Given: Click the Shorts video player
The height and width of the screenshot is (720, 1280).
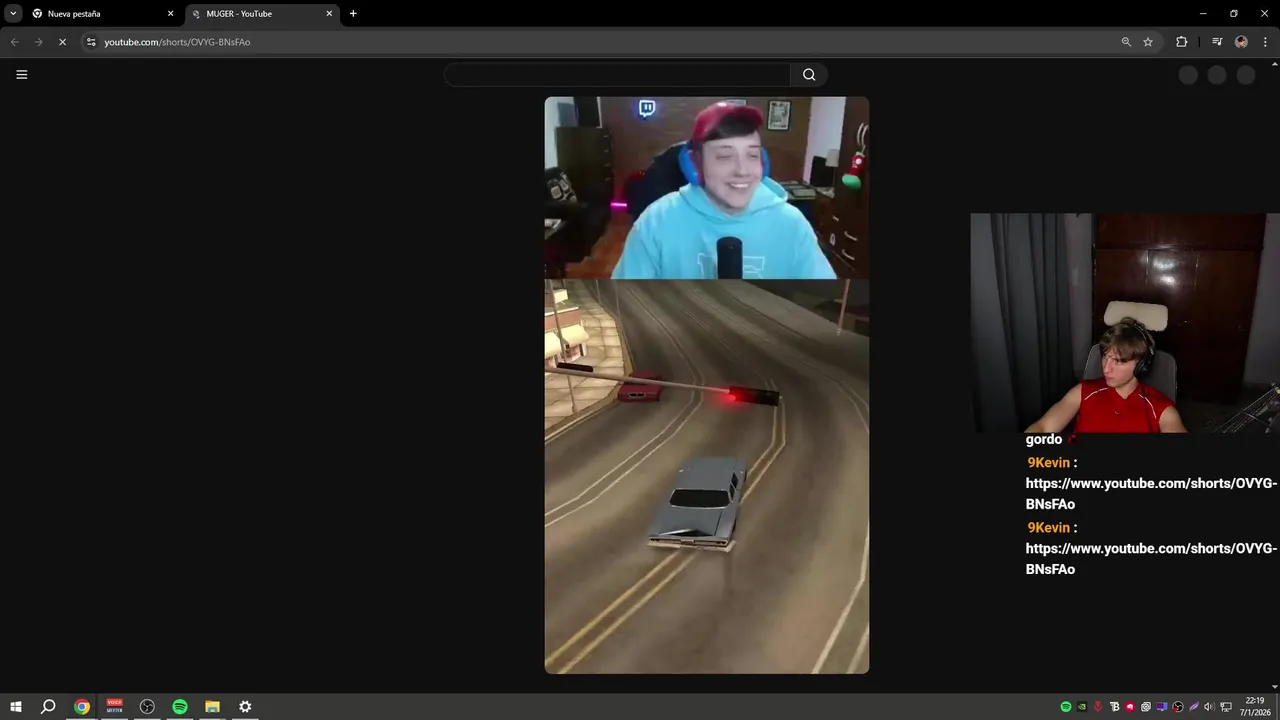Looking at the screenshot, I should [706, 385].
